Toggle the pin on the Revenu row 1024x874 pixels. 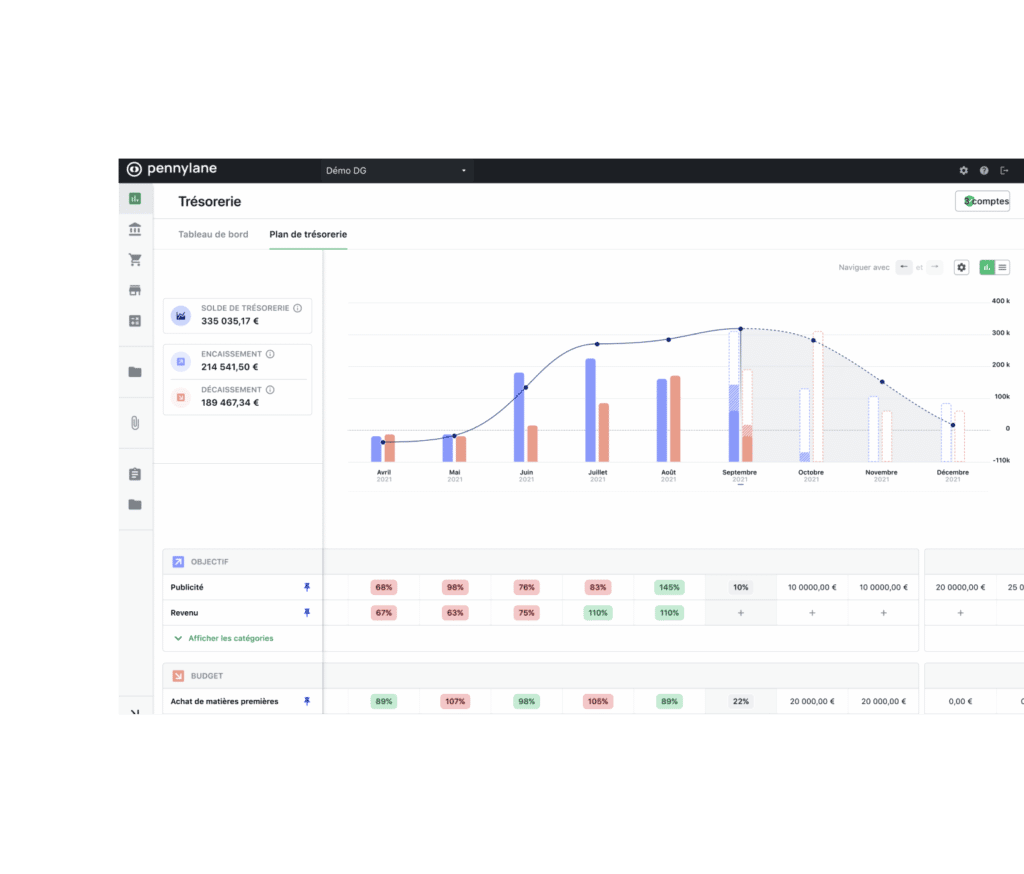coord(307,613)
